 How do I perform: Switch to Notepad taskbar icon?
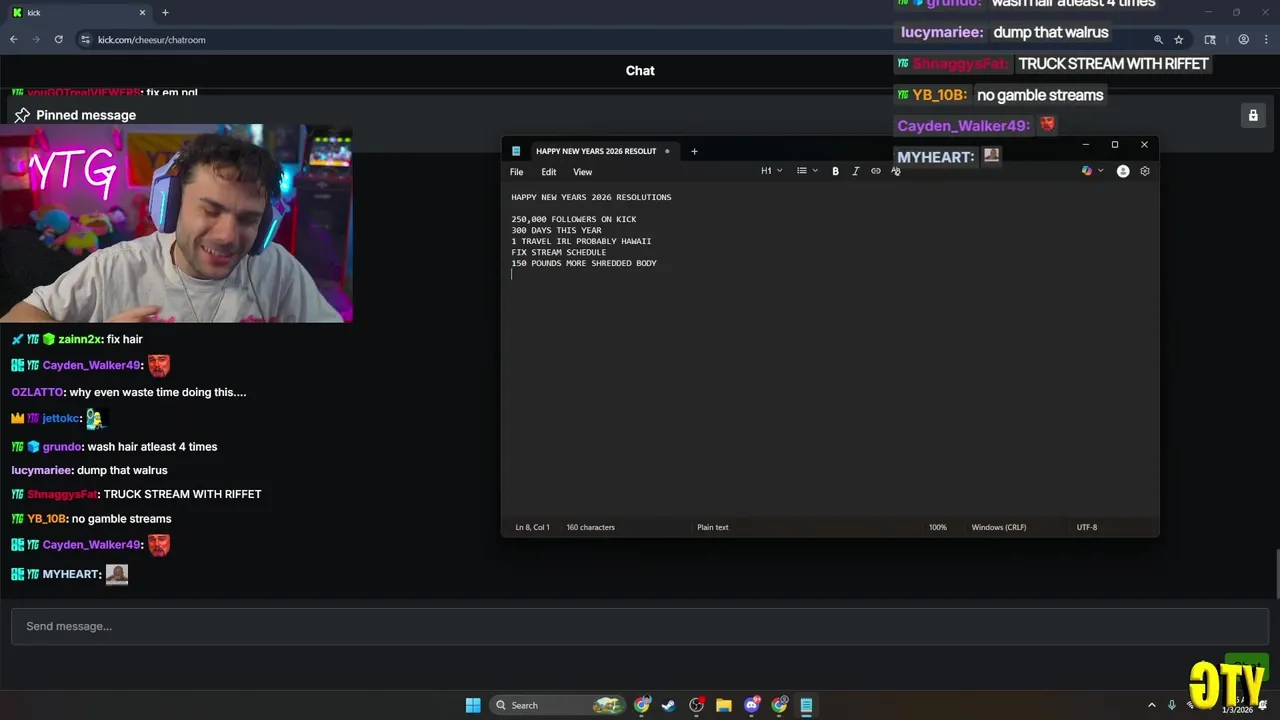(x=806, y=705)
